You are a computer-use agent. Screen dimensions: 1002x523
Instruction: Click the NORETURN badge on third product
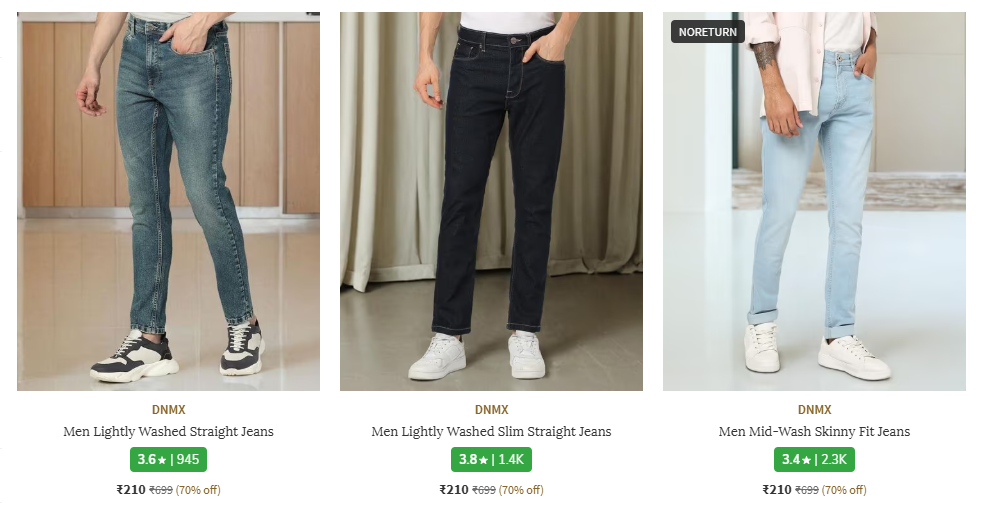click(x=708, y=32)
